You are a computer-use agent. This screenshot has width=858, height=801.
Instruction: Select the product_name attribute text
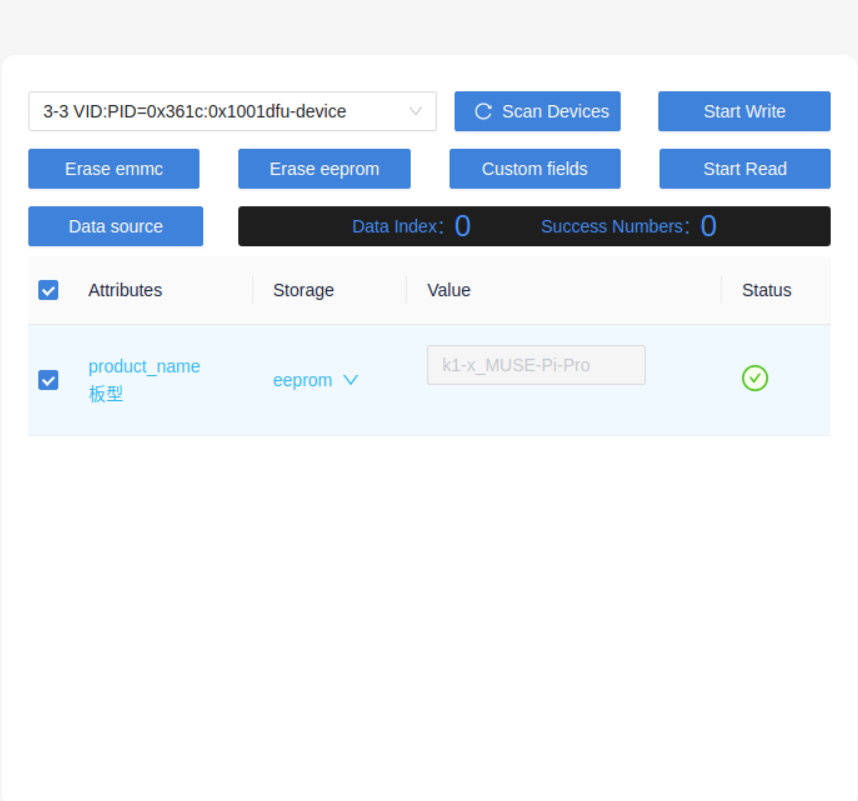(144, 366)
